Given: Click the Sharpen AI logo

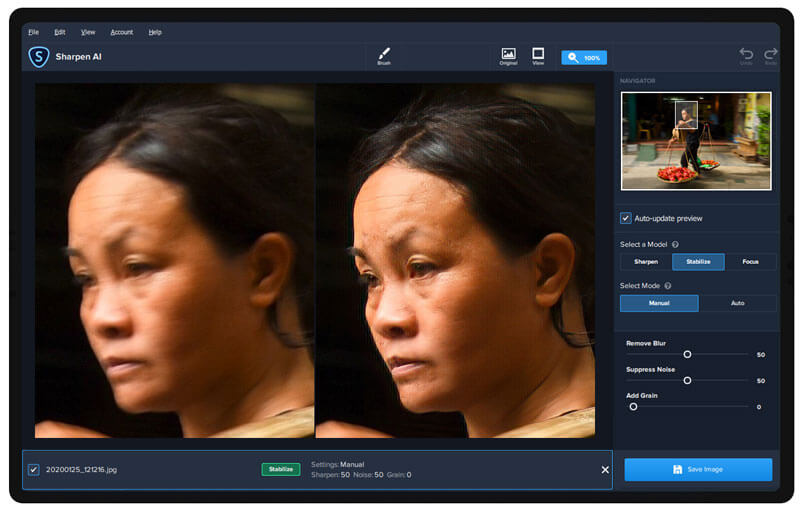Looking at the screenshot, I should pos(39,57).
